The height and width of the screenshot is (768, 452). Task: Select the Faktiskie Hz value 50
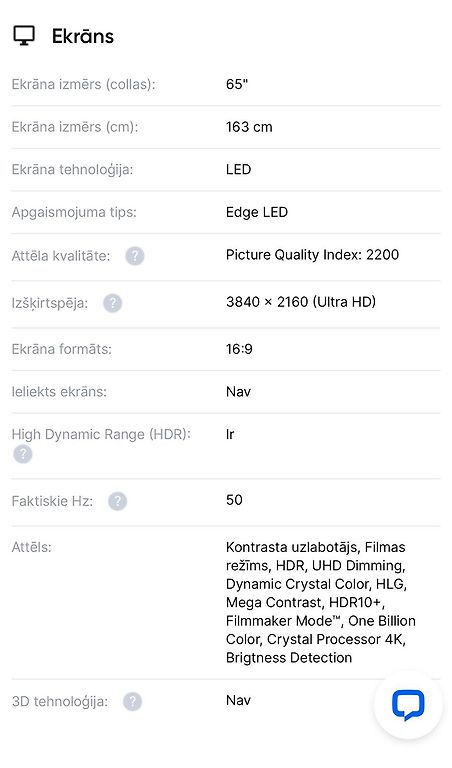click(234, 500)
